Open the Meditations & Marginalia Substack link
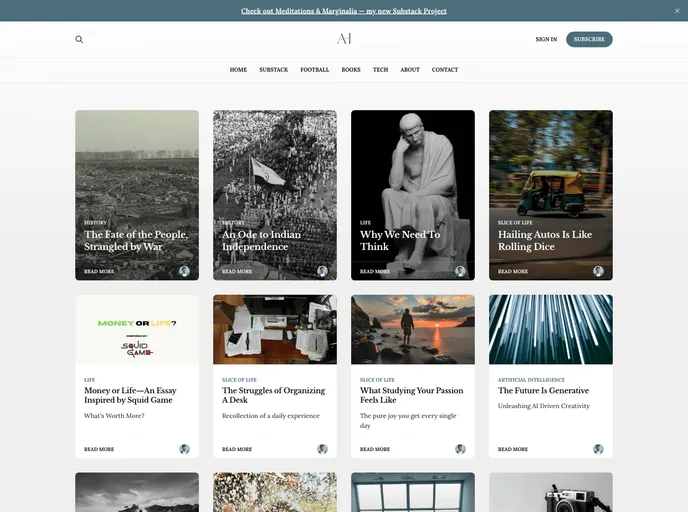 343,11
